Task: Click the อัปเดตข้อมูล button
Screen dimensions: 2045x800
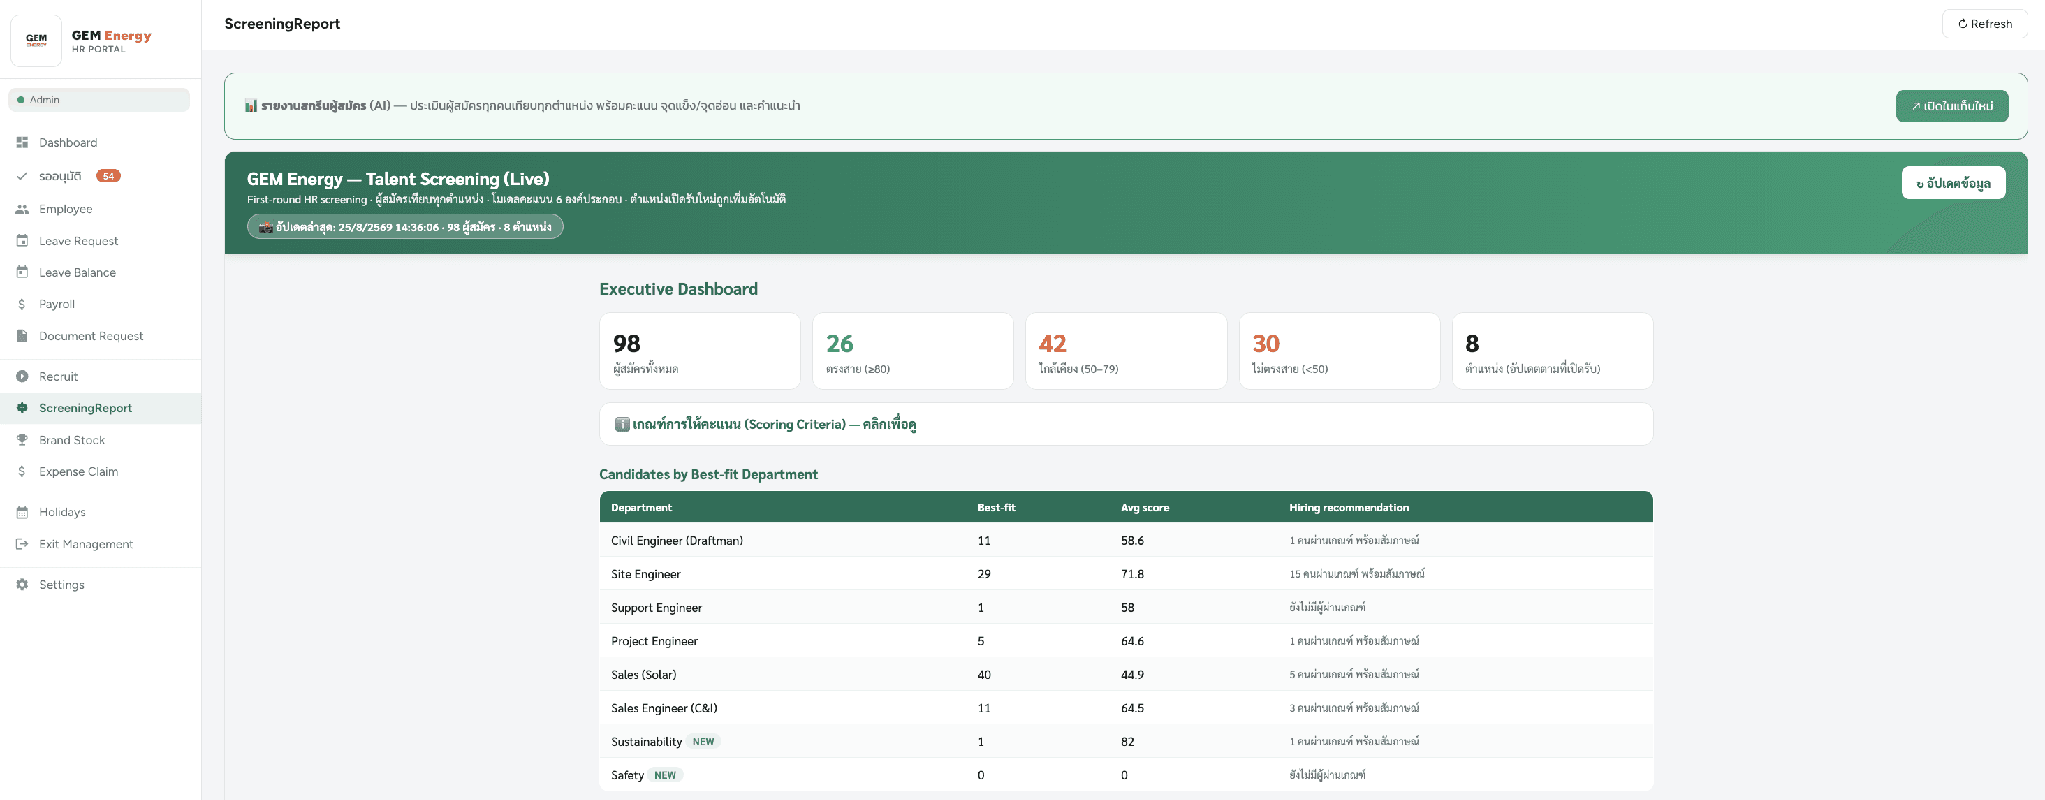Action: [1953, 183]
